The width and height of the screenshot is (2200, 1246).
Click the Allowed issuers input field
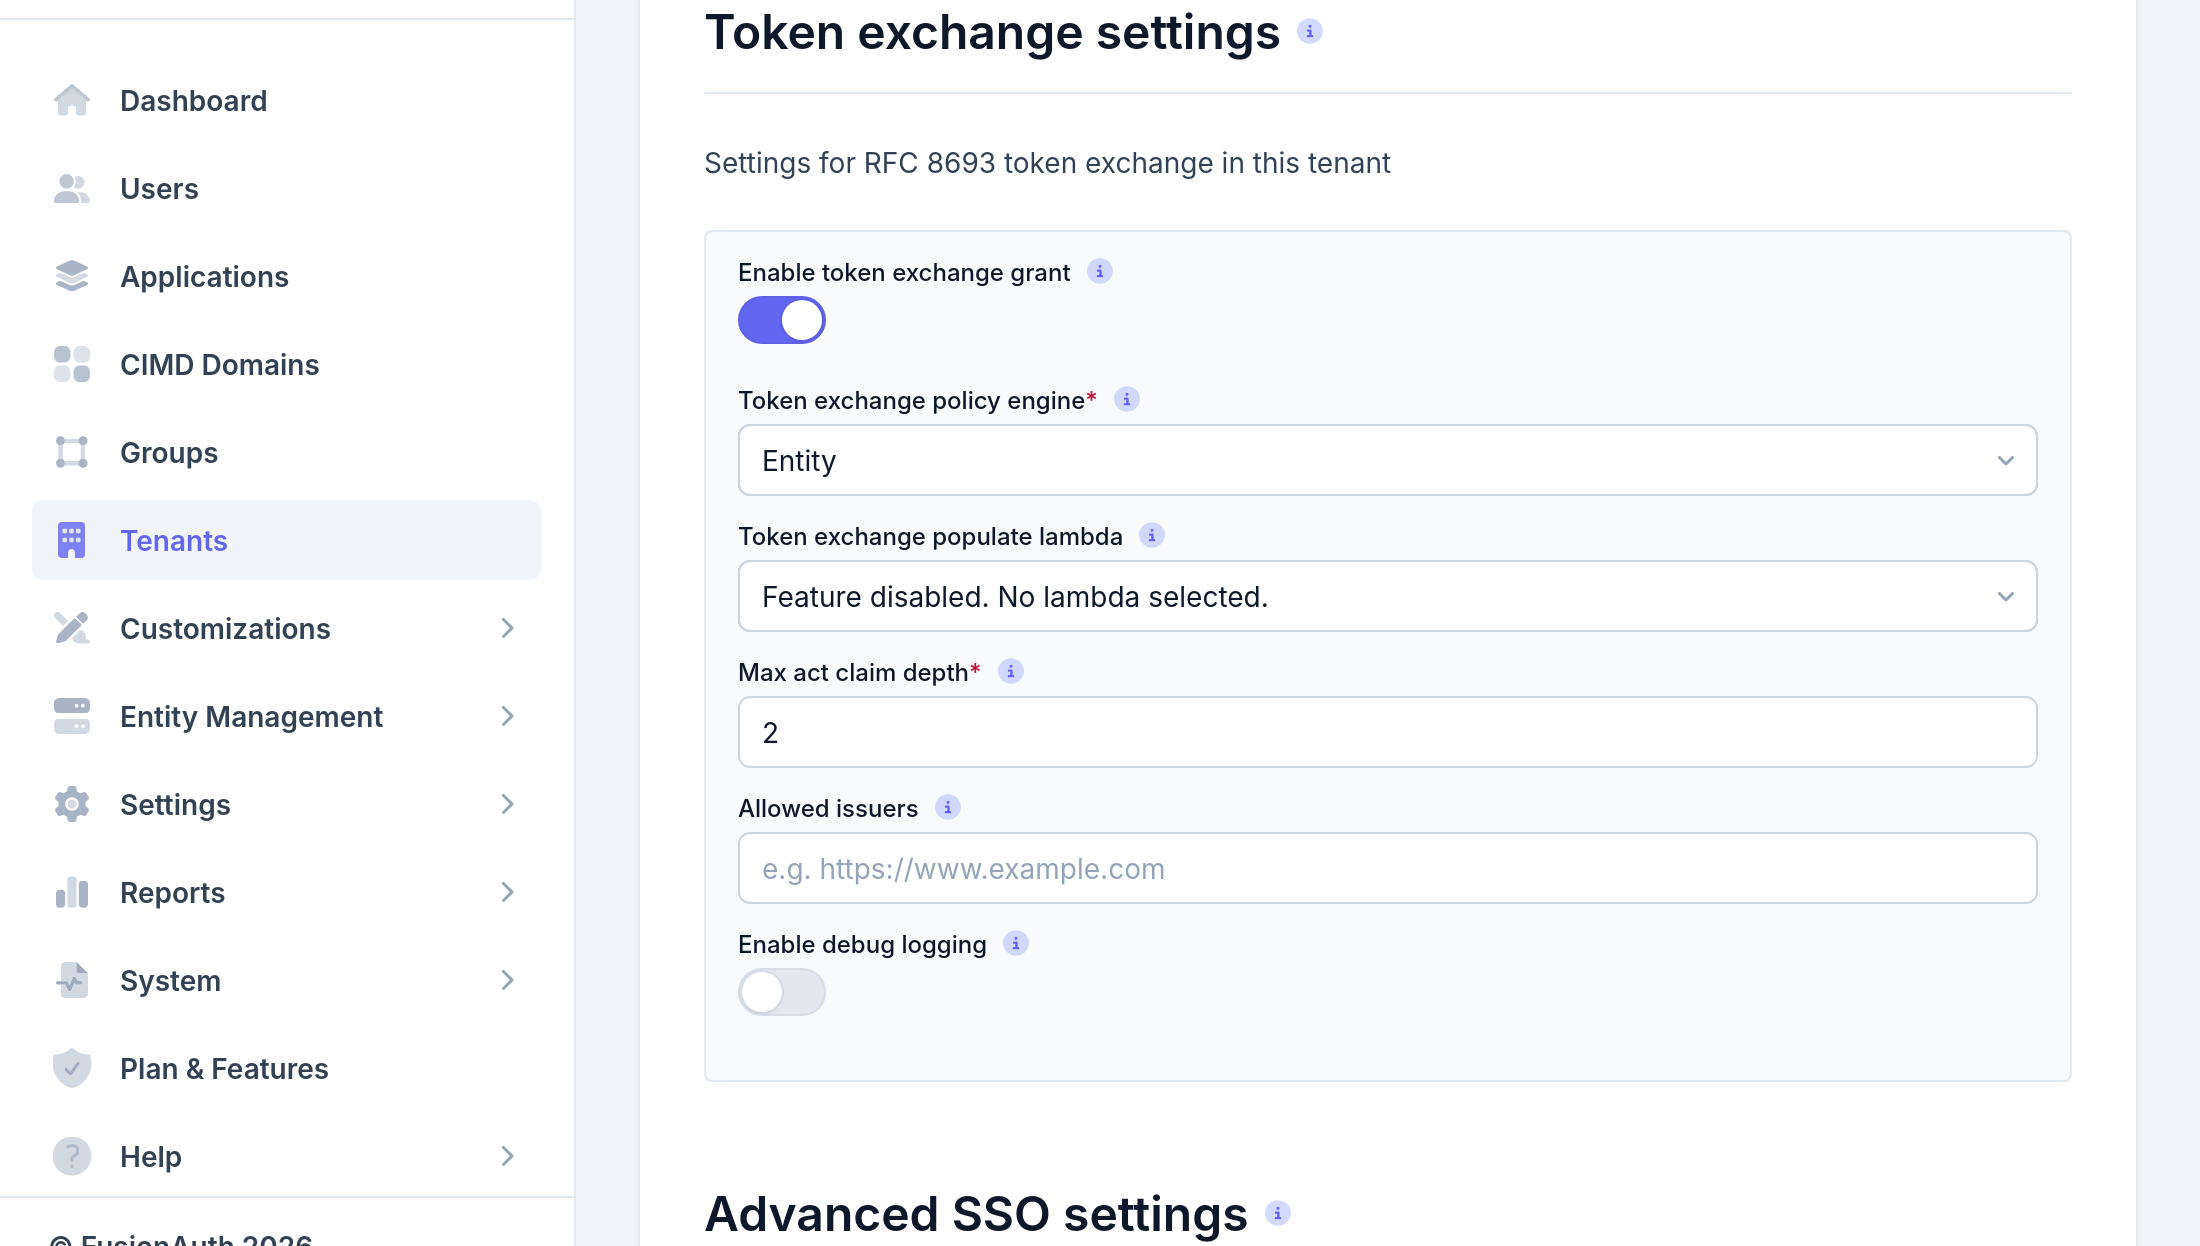pos(1387,869)
